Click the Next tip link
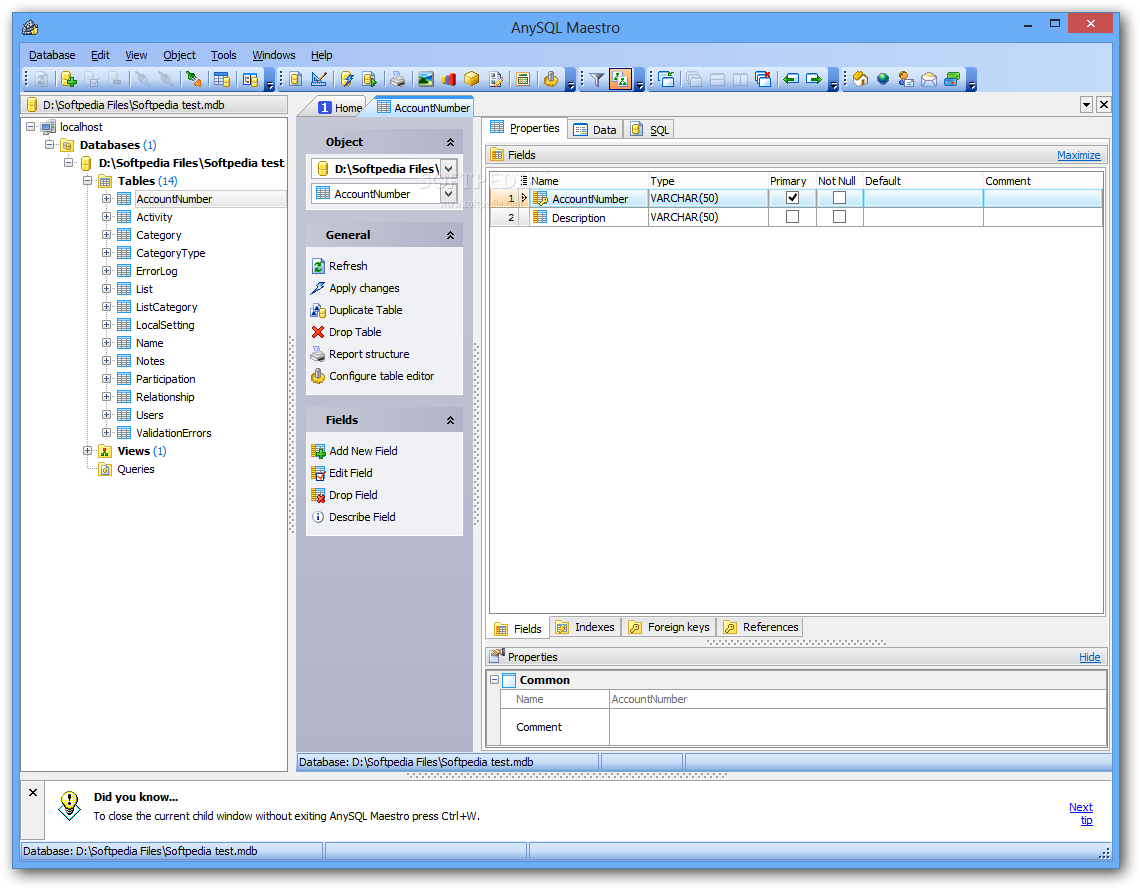 click(1081, 813)
